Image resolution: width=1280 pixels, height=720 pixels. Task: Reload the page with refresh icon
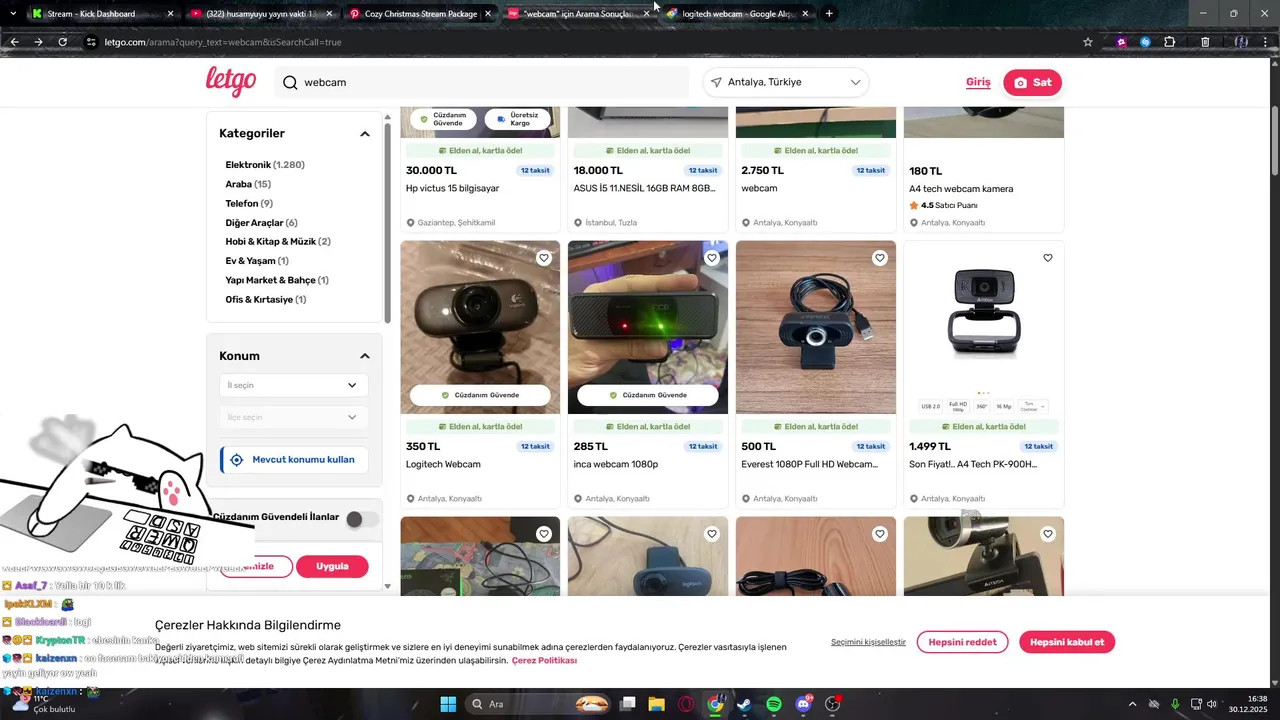pos(63,42)
